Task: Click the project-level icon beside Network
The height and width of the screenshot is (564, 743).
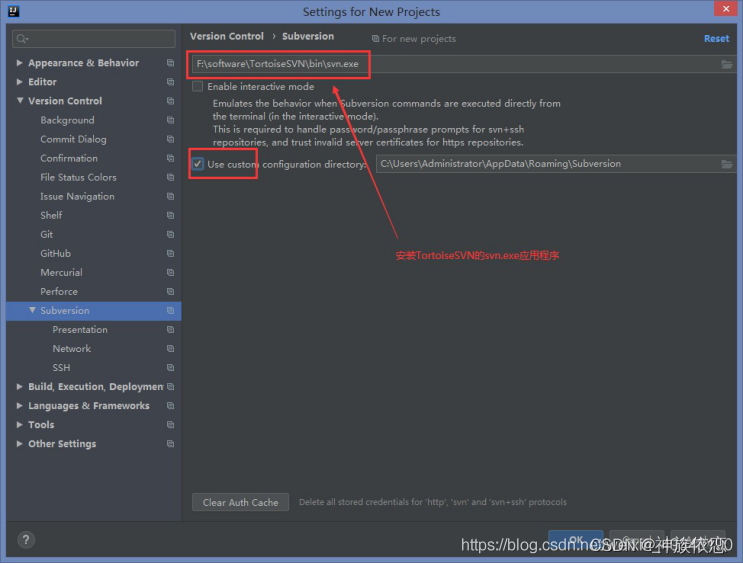Action: coord(171,348)
